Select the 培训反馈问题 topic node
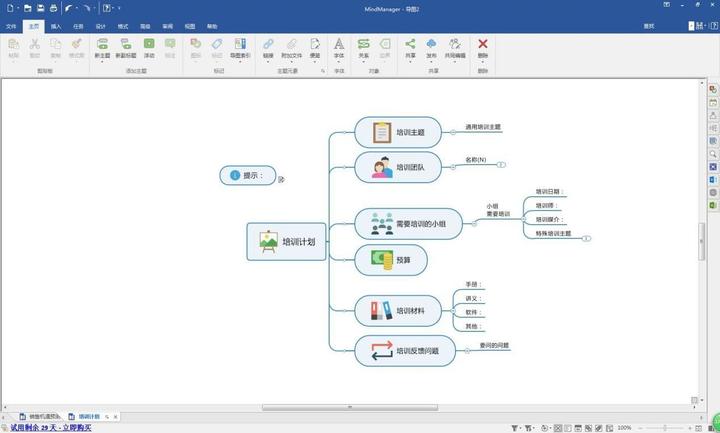720x433 pixels. 405,351
